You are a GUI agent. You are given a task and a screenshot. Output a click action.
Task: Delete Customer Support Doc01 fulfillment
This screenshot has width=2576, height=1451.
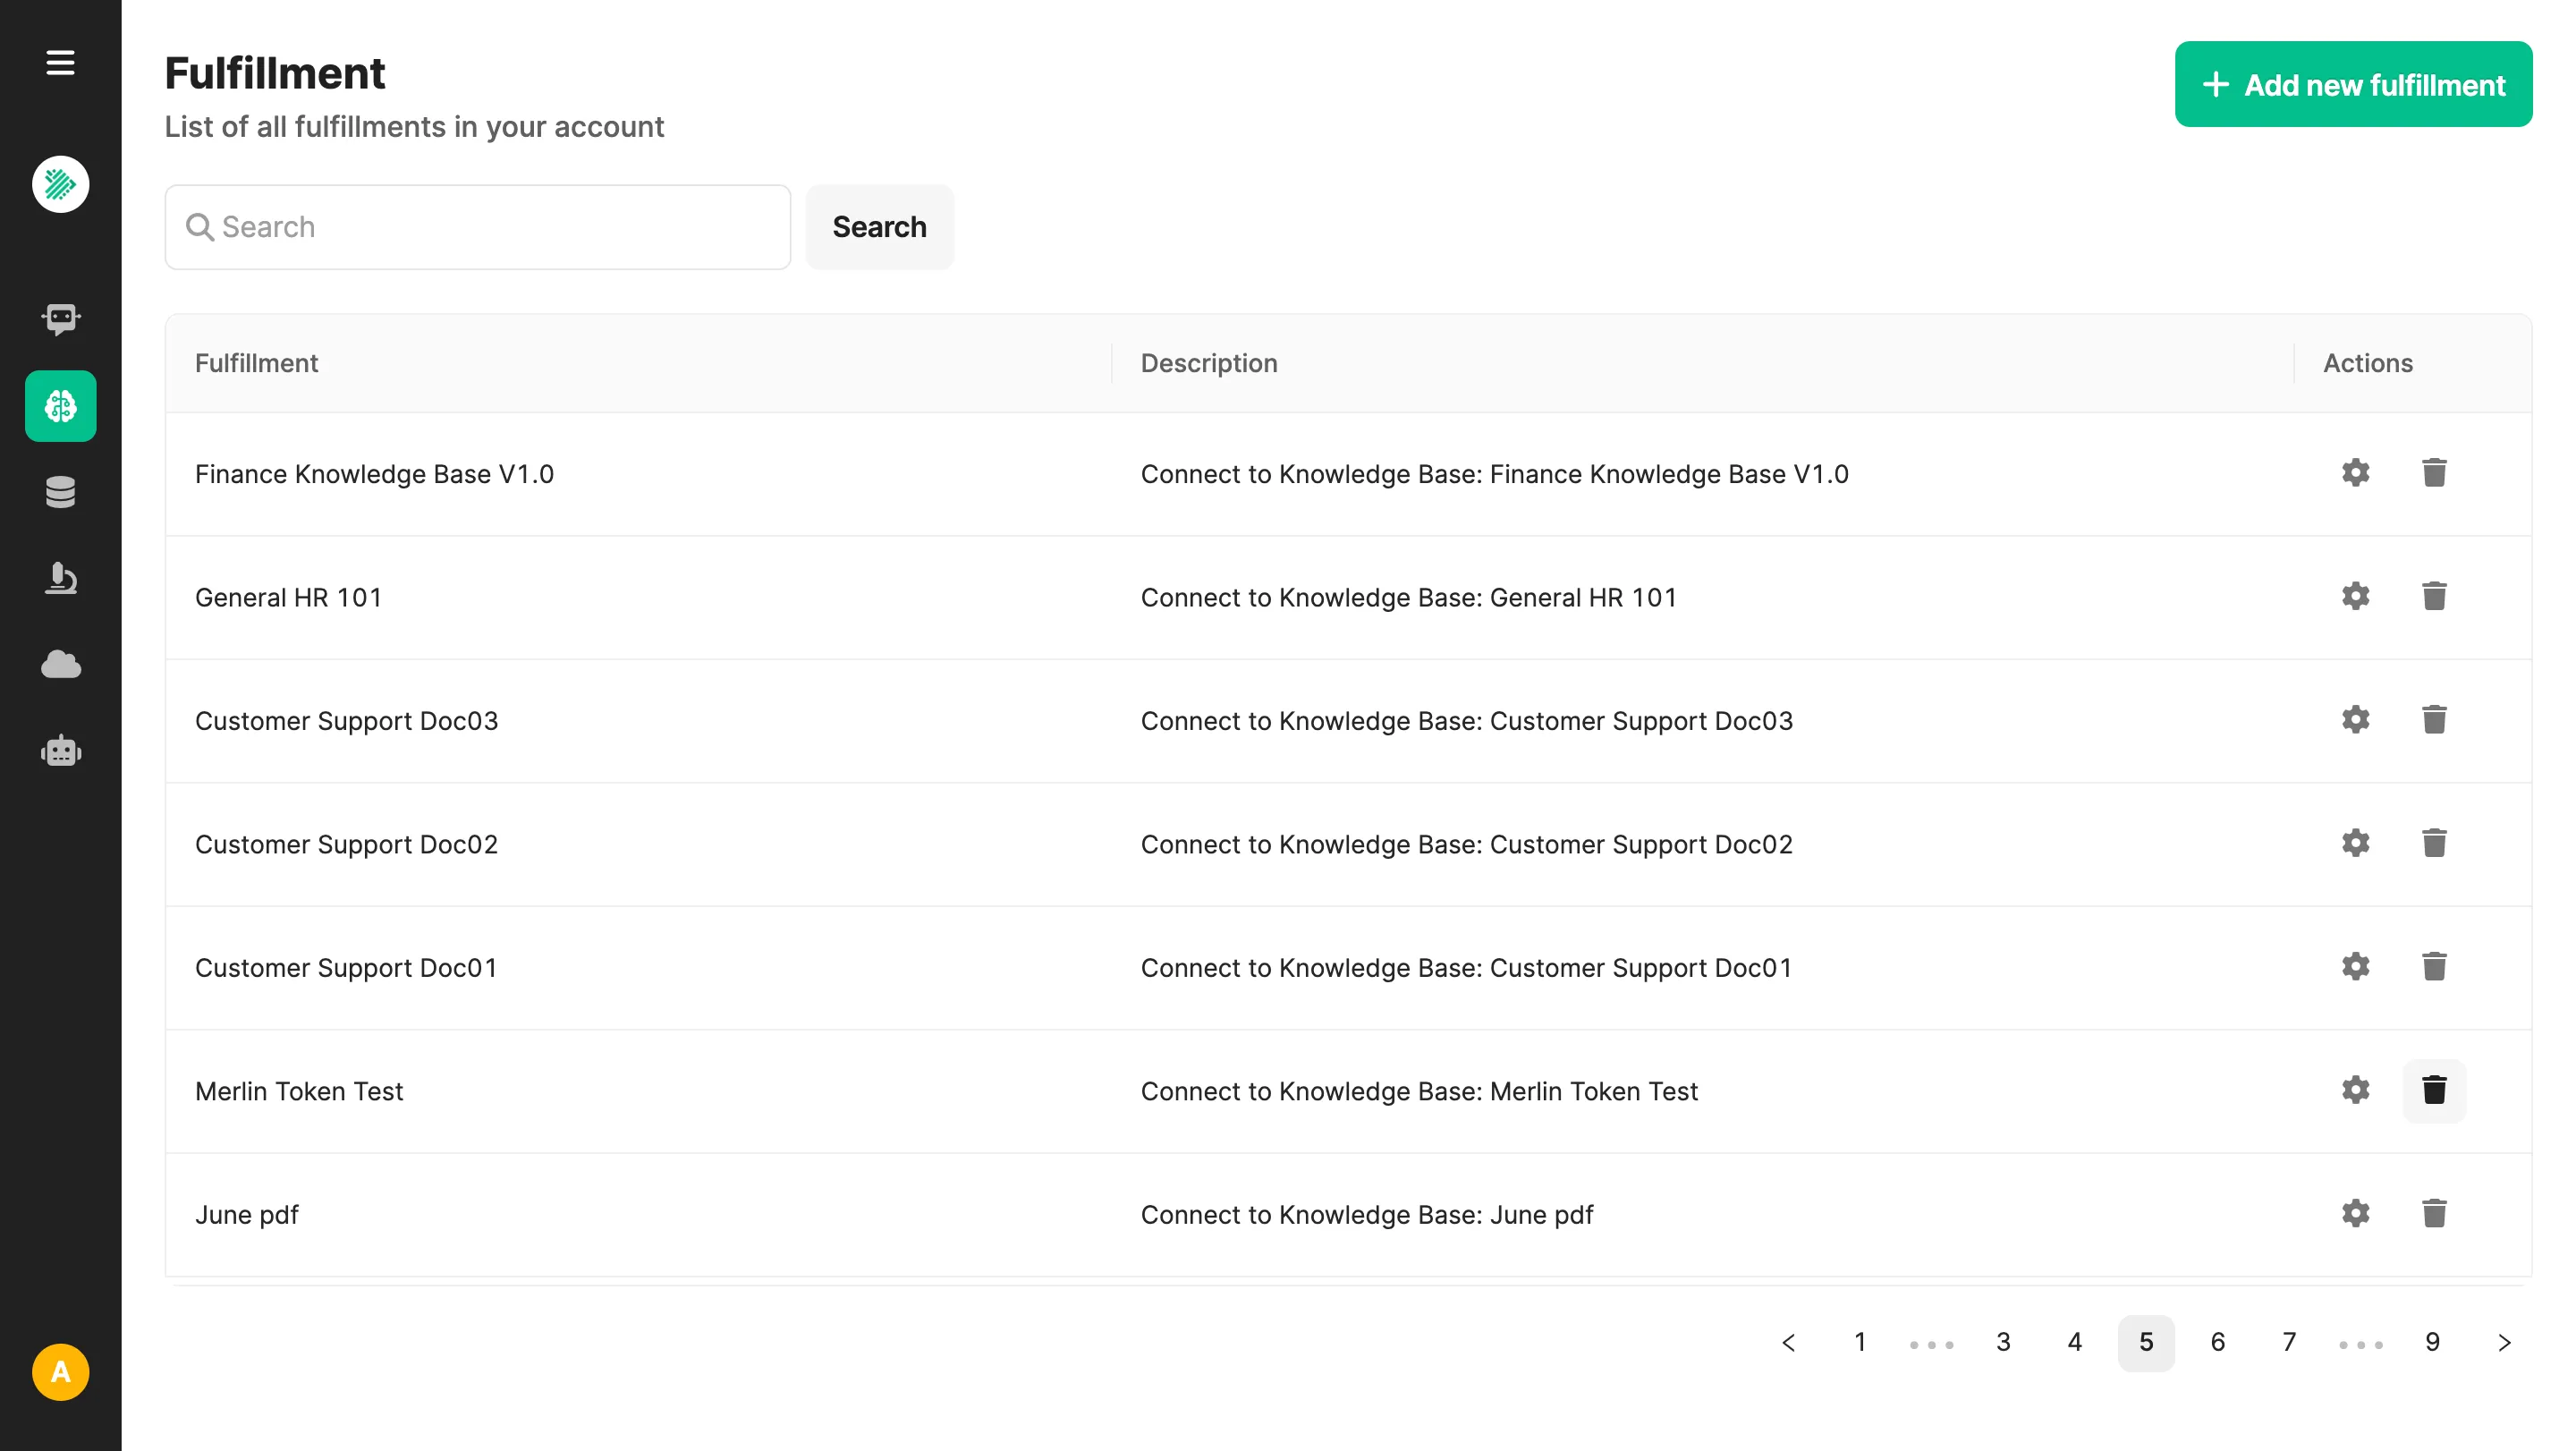tap(2434, 967)
